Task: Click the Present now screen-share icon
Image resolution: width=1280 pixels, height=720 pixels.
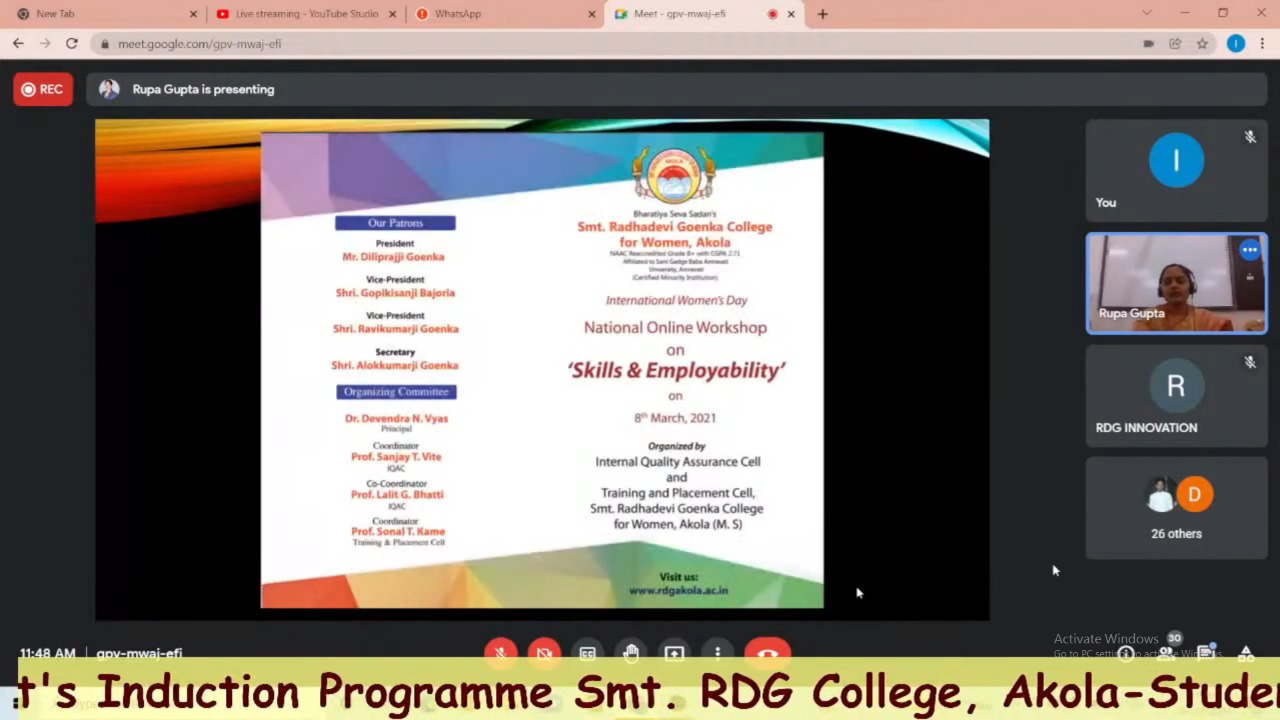Action: (674, 653)
